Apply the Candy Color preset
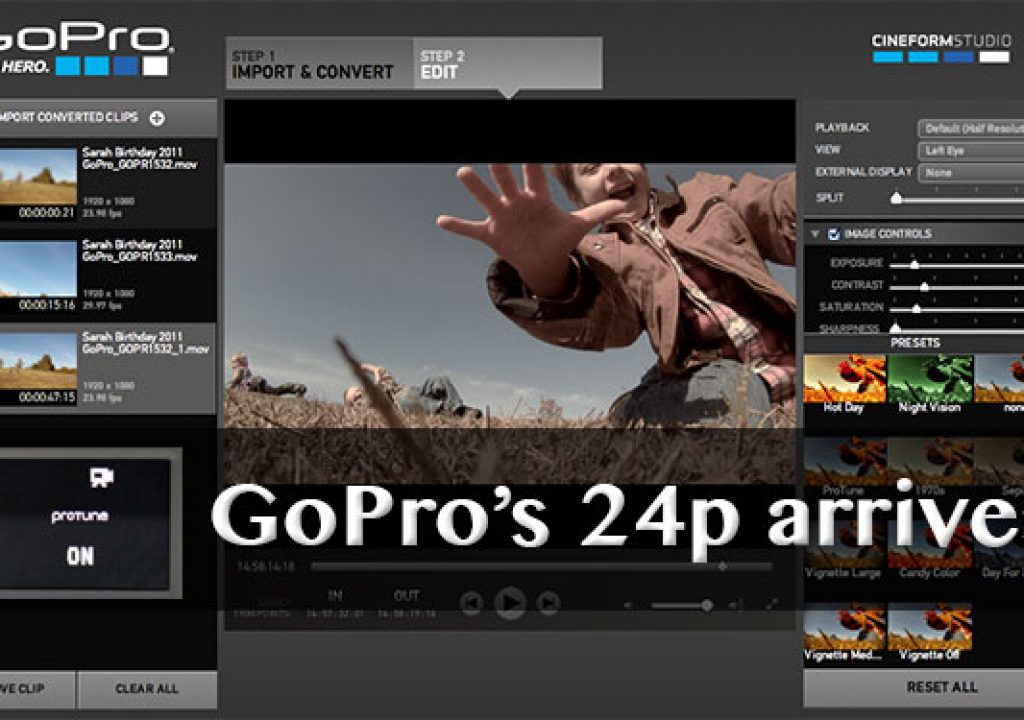Viewport: 1024px width, 720px height. click(x=930, y=550)
